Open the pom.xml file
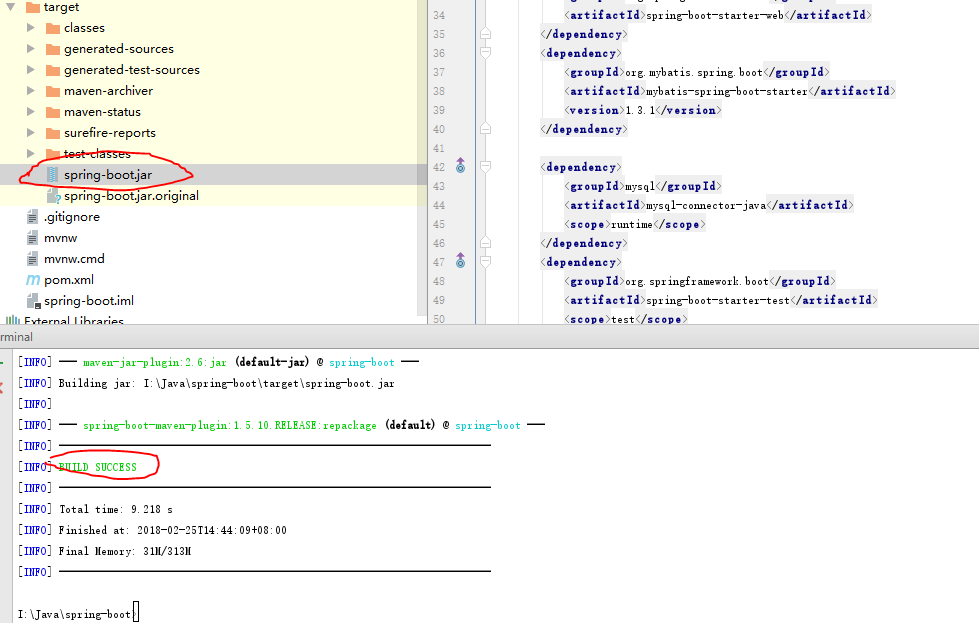The image size is (979, 623). (69, 280)
